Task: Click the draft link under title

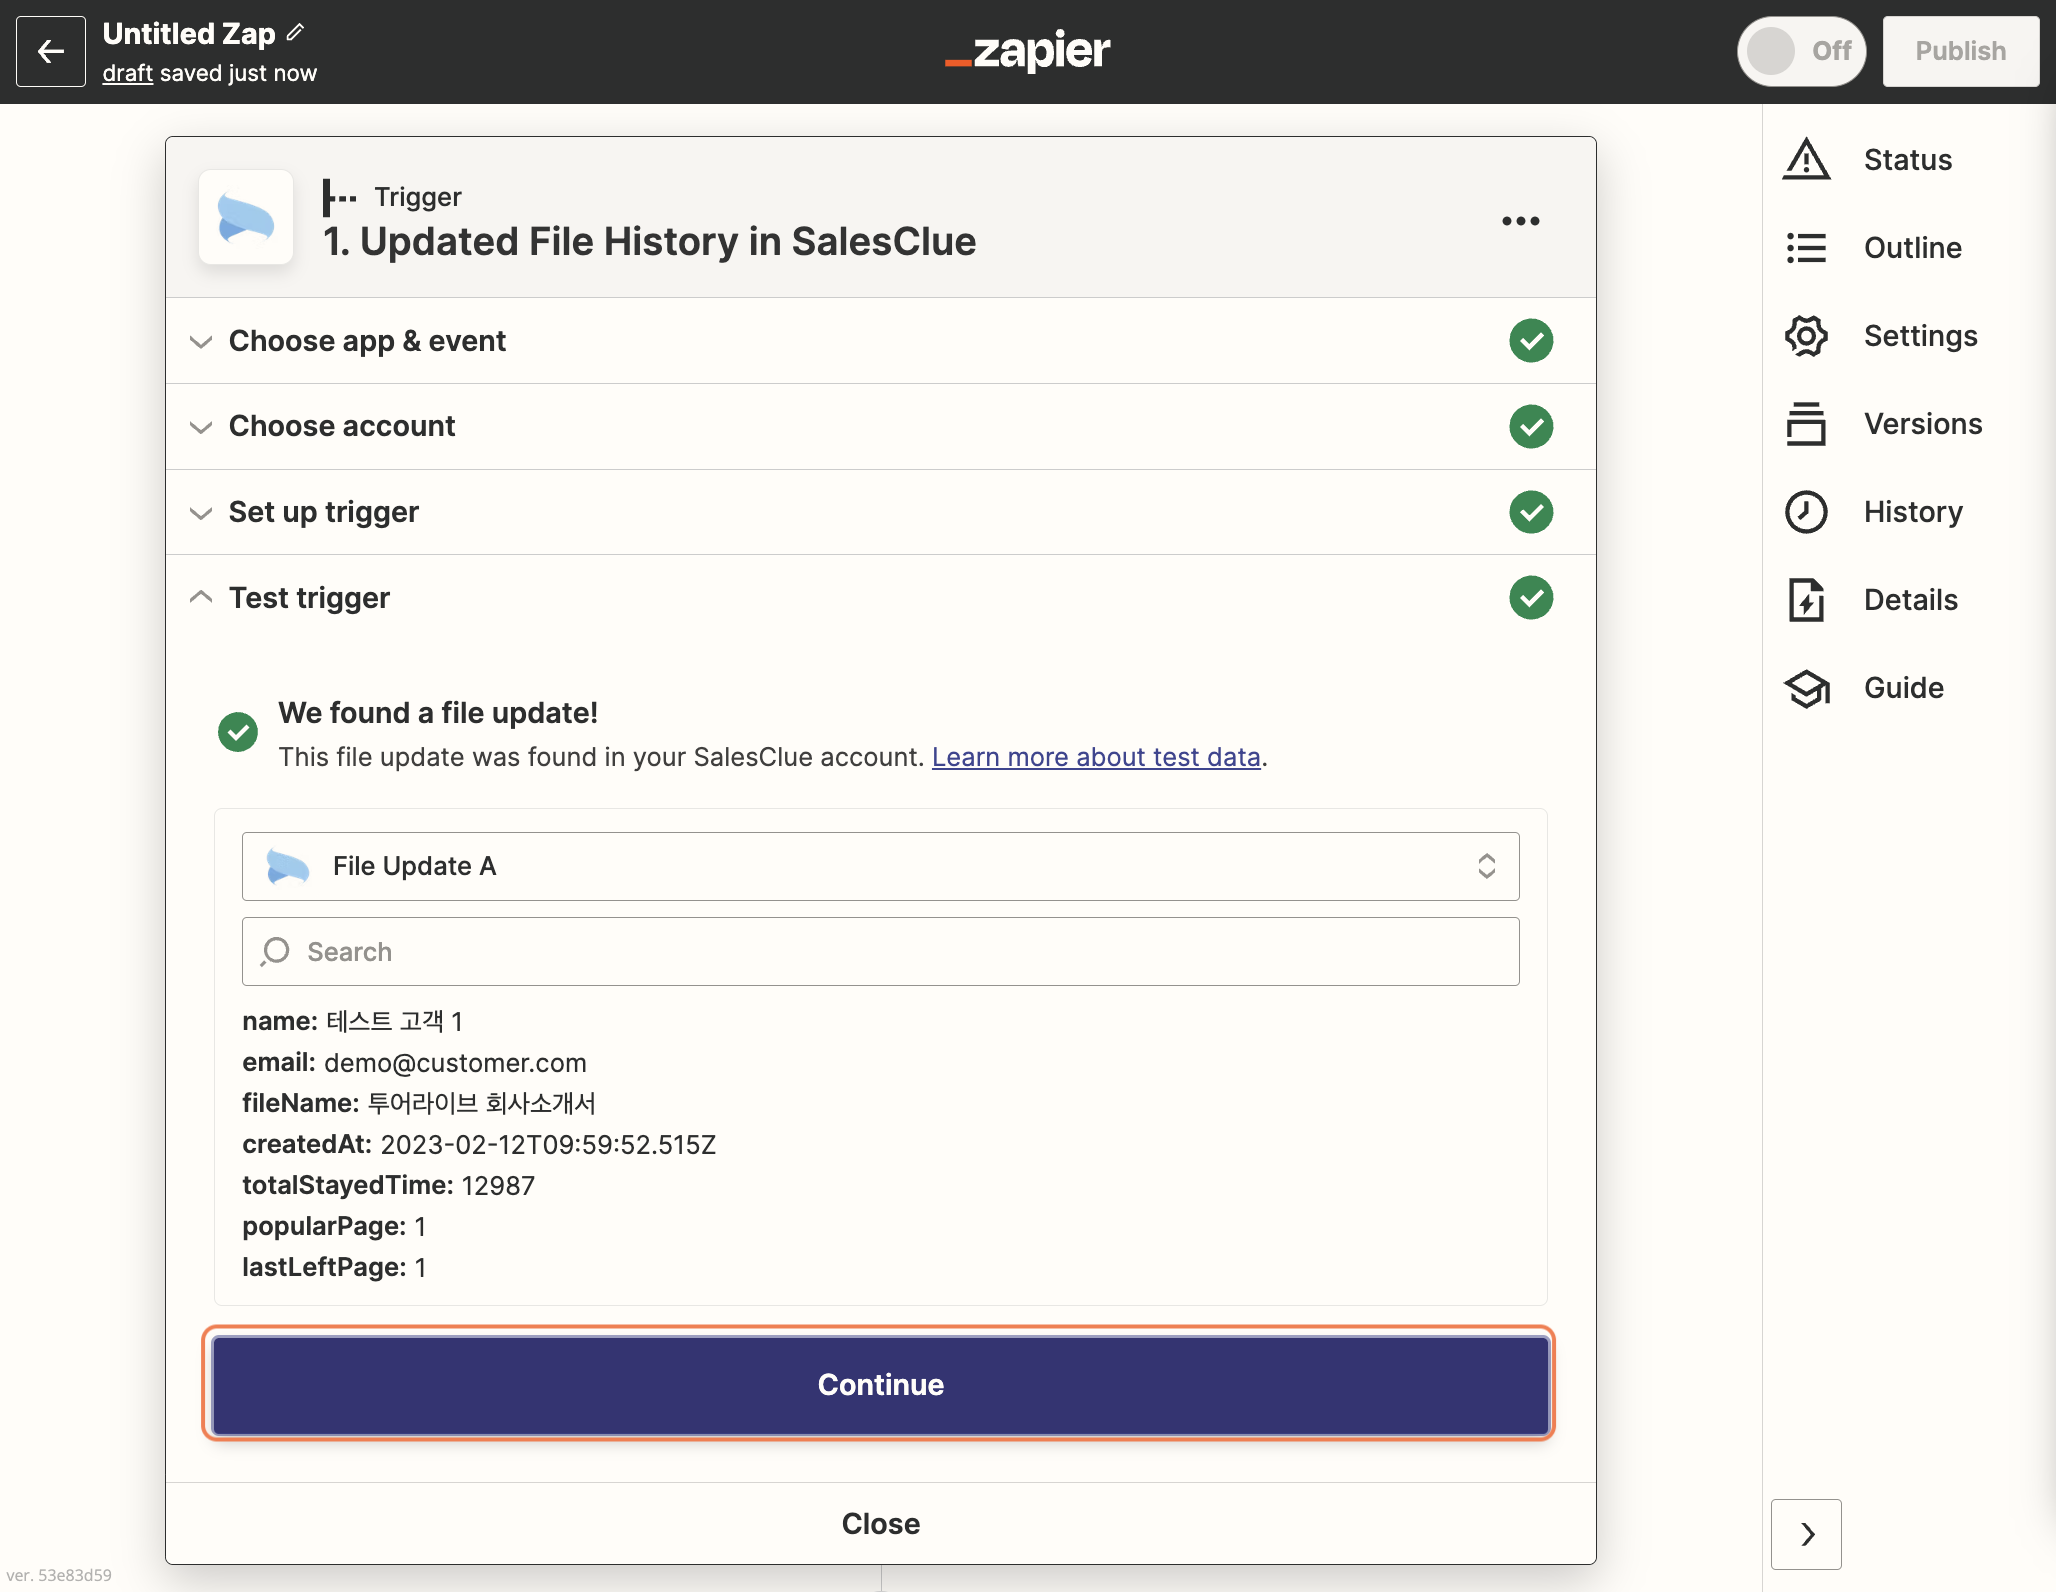Action: pyautogui.click(x=127, y=74)
